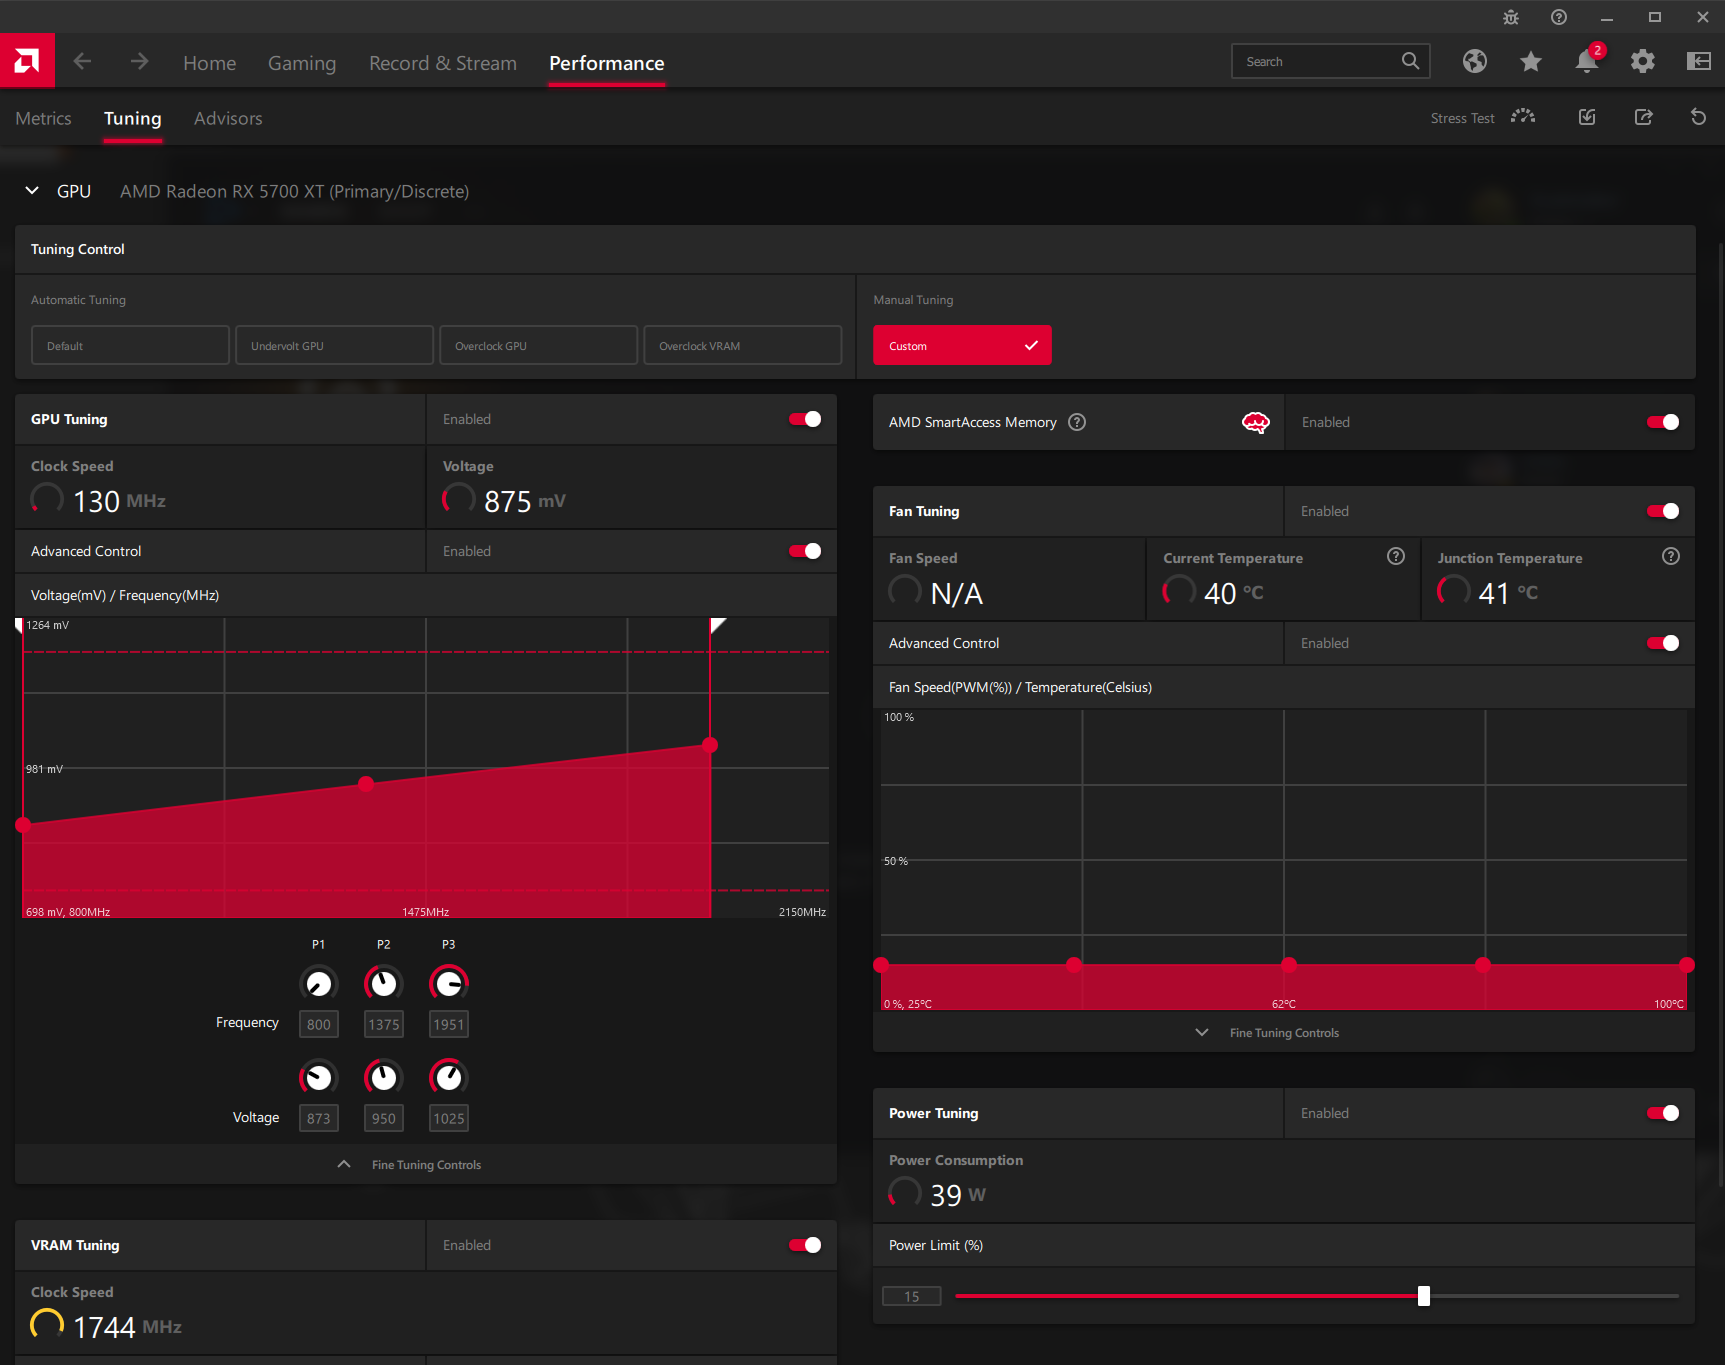This screenshot has width=1725, height=1365.
Task: Select the Overclock VRAM preset
Action: coord(742,345)
